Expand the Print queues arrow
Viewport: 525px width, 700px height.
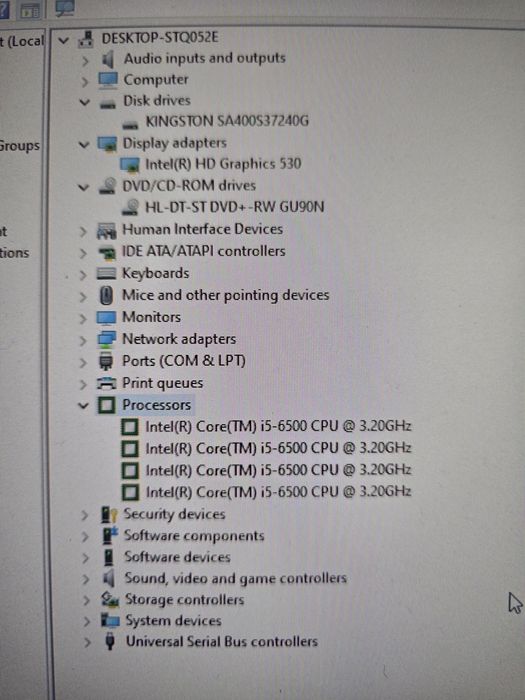pyautogui.click(x=83, y=384)
